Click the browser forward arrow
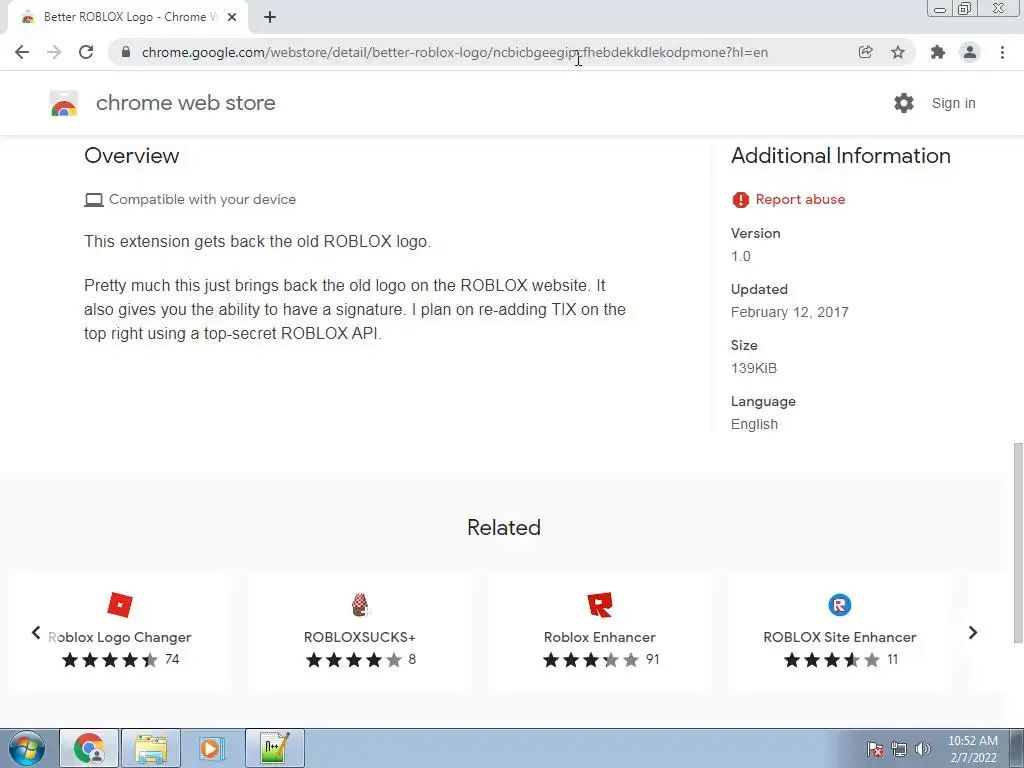 (x=54, y=52)
